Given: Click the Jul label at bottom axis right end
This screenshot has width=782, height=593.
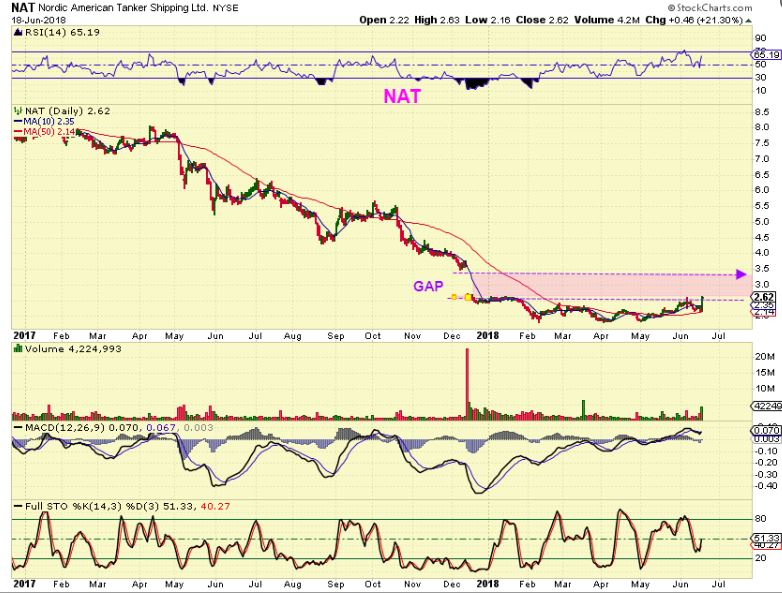Looking at the screenshot, I should coord(718,584).
